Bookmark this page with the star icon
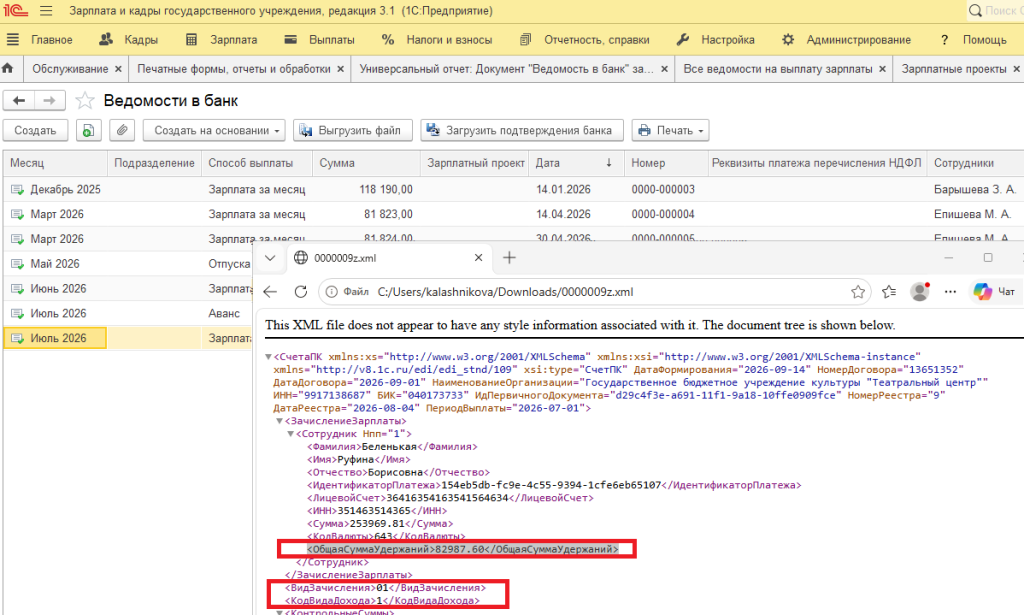Viewport: 1024px width, 615px height. (x=858, y=292)
